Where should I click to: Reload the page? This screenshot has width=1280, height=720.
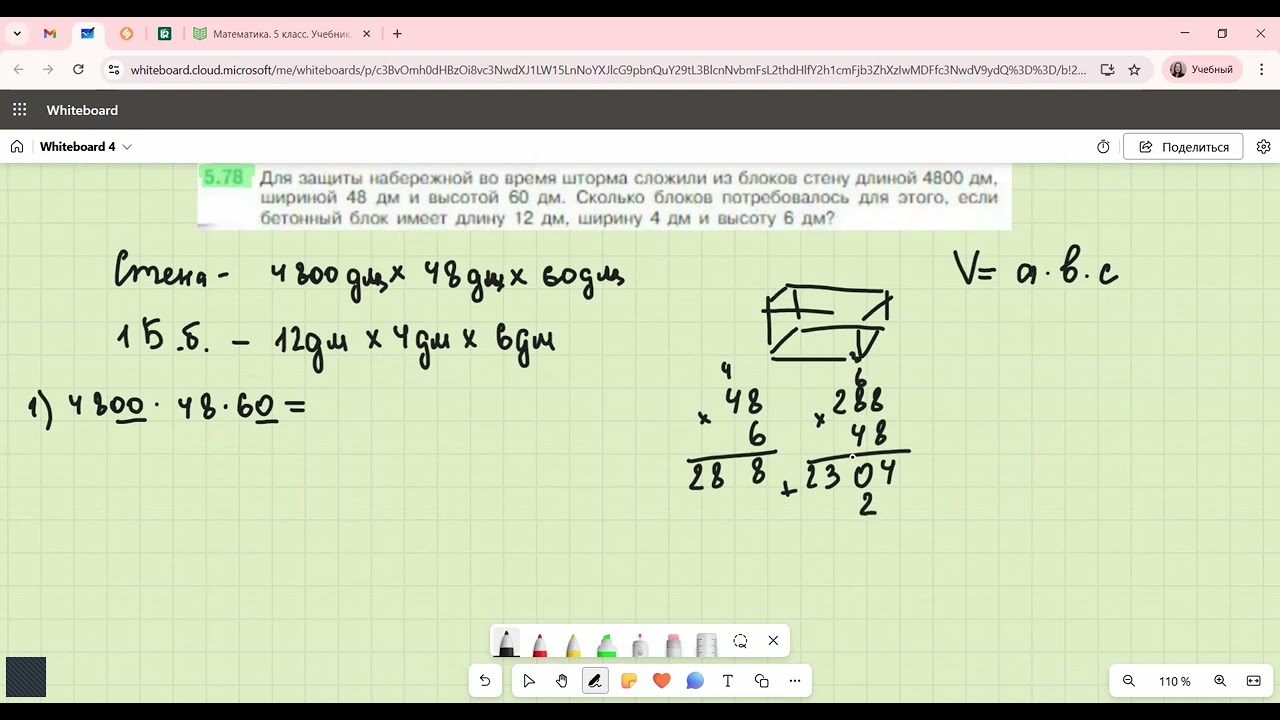79,70
